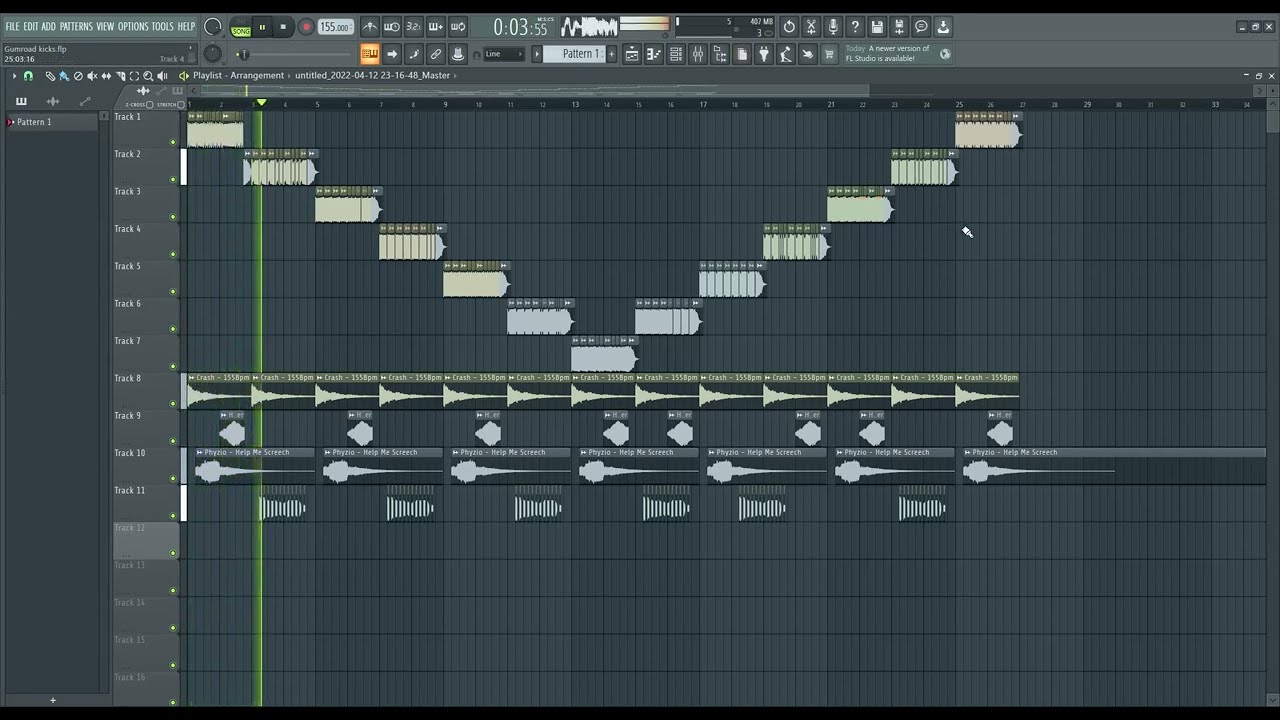
Task: Click the question mark help icon
Action: click(x=855, y=27)
